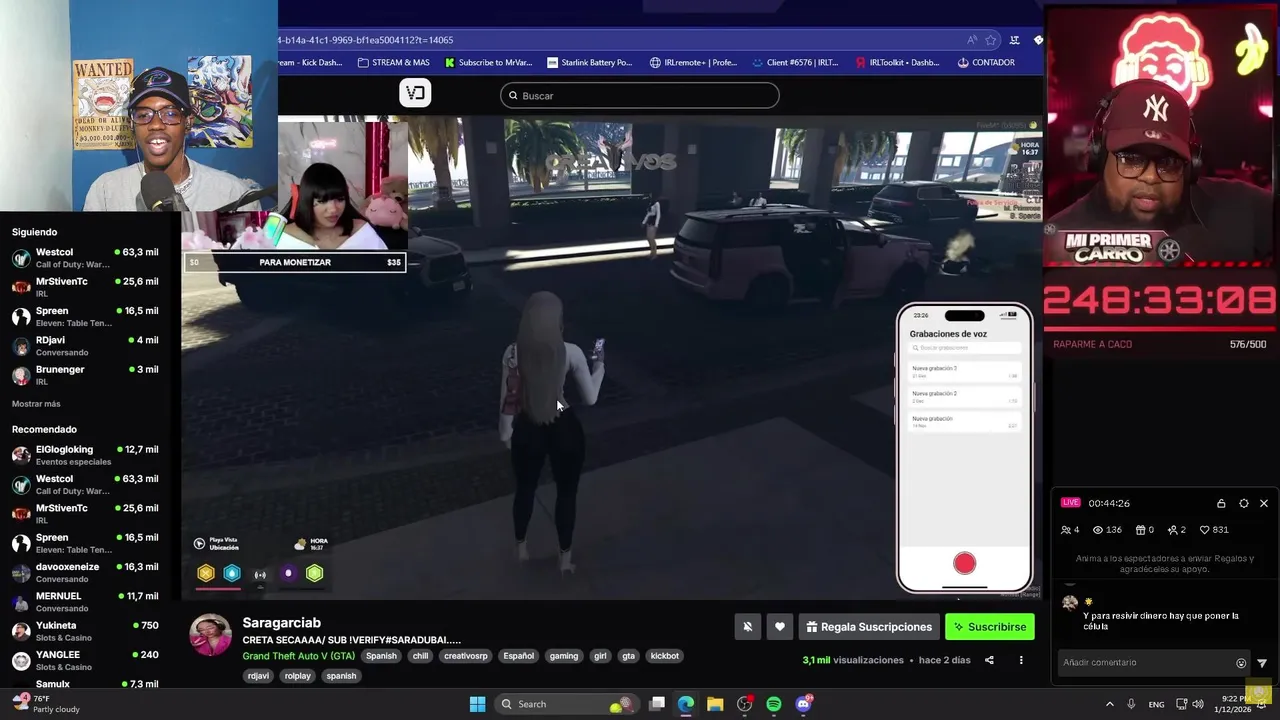The width and height of the screenshot is (1280, 720).
Task: Open Westcol channel in Siguiendo list
Action: (85, 258)
